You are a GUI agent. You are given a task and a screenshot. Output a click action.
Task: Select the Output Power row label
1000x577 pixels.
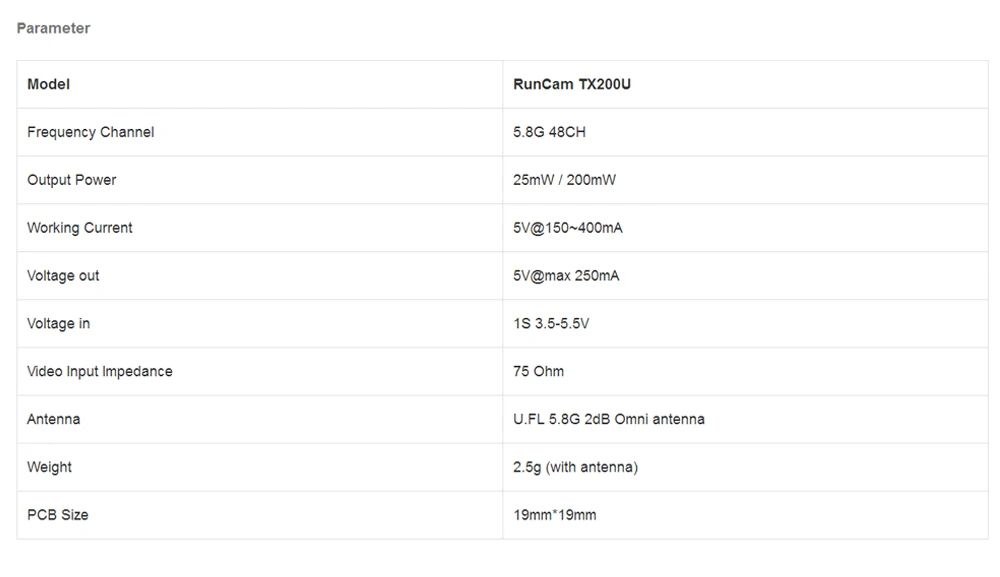[71, 180]
